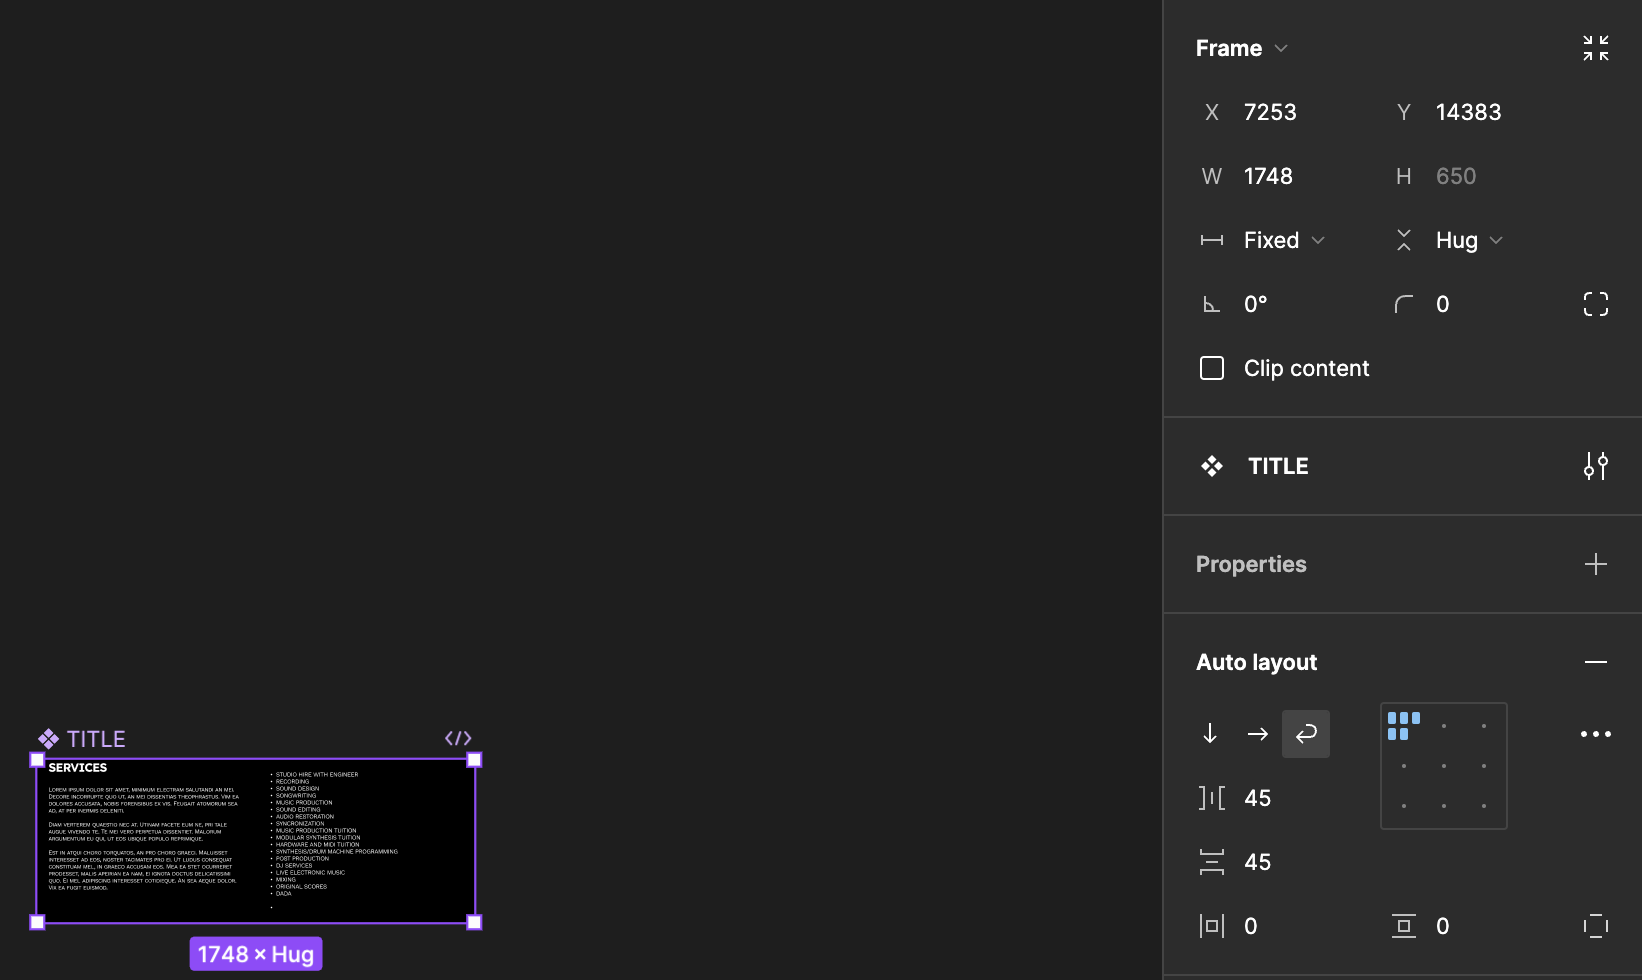Click the height field showing 650
The image size is (1642, 980).
click(1456, 176)
